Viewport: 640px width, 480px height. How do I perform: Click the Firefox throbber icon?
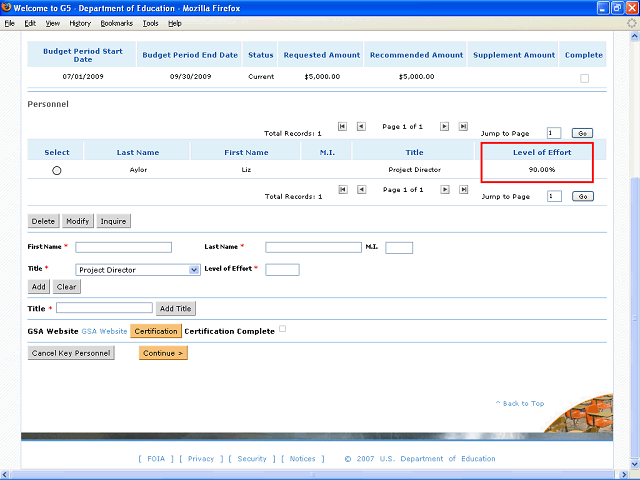click(631, 22)
